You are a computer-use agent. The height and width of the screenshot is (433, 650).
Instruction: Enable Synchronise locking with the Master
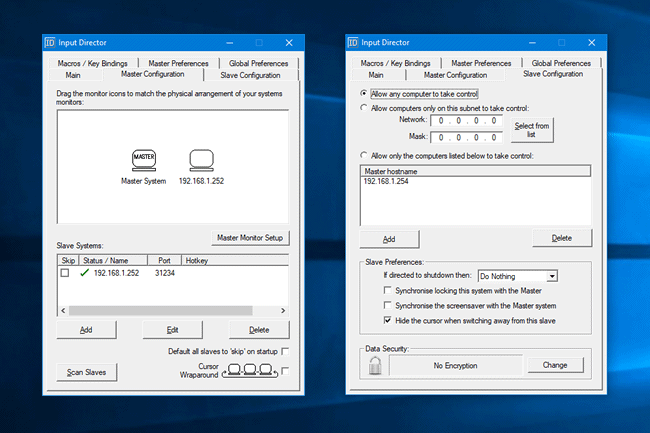tap(388, 290)
